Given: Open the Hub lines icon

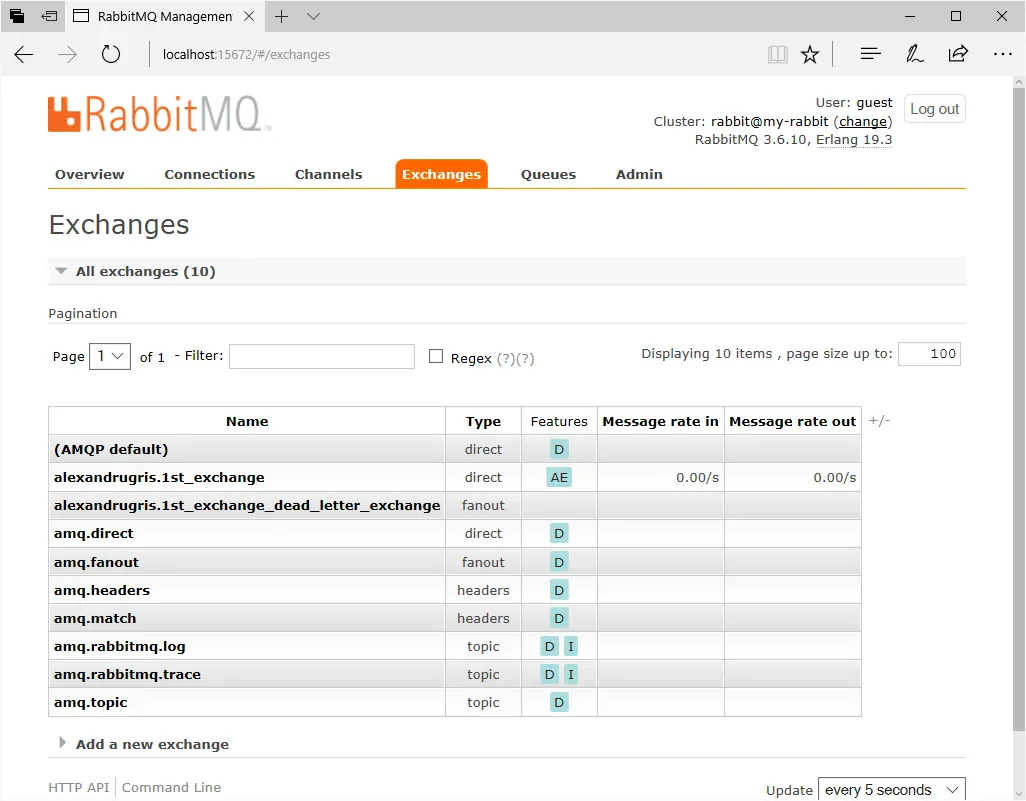Looking at the screenshot, I should pos(870,54).
